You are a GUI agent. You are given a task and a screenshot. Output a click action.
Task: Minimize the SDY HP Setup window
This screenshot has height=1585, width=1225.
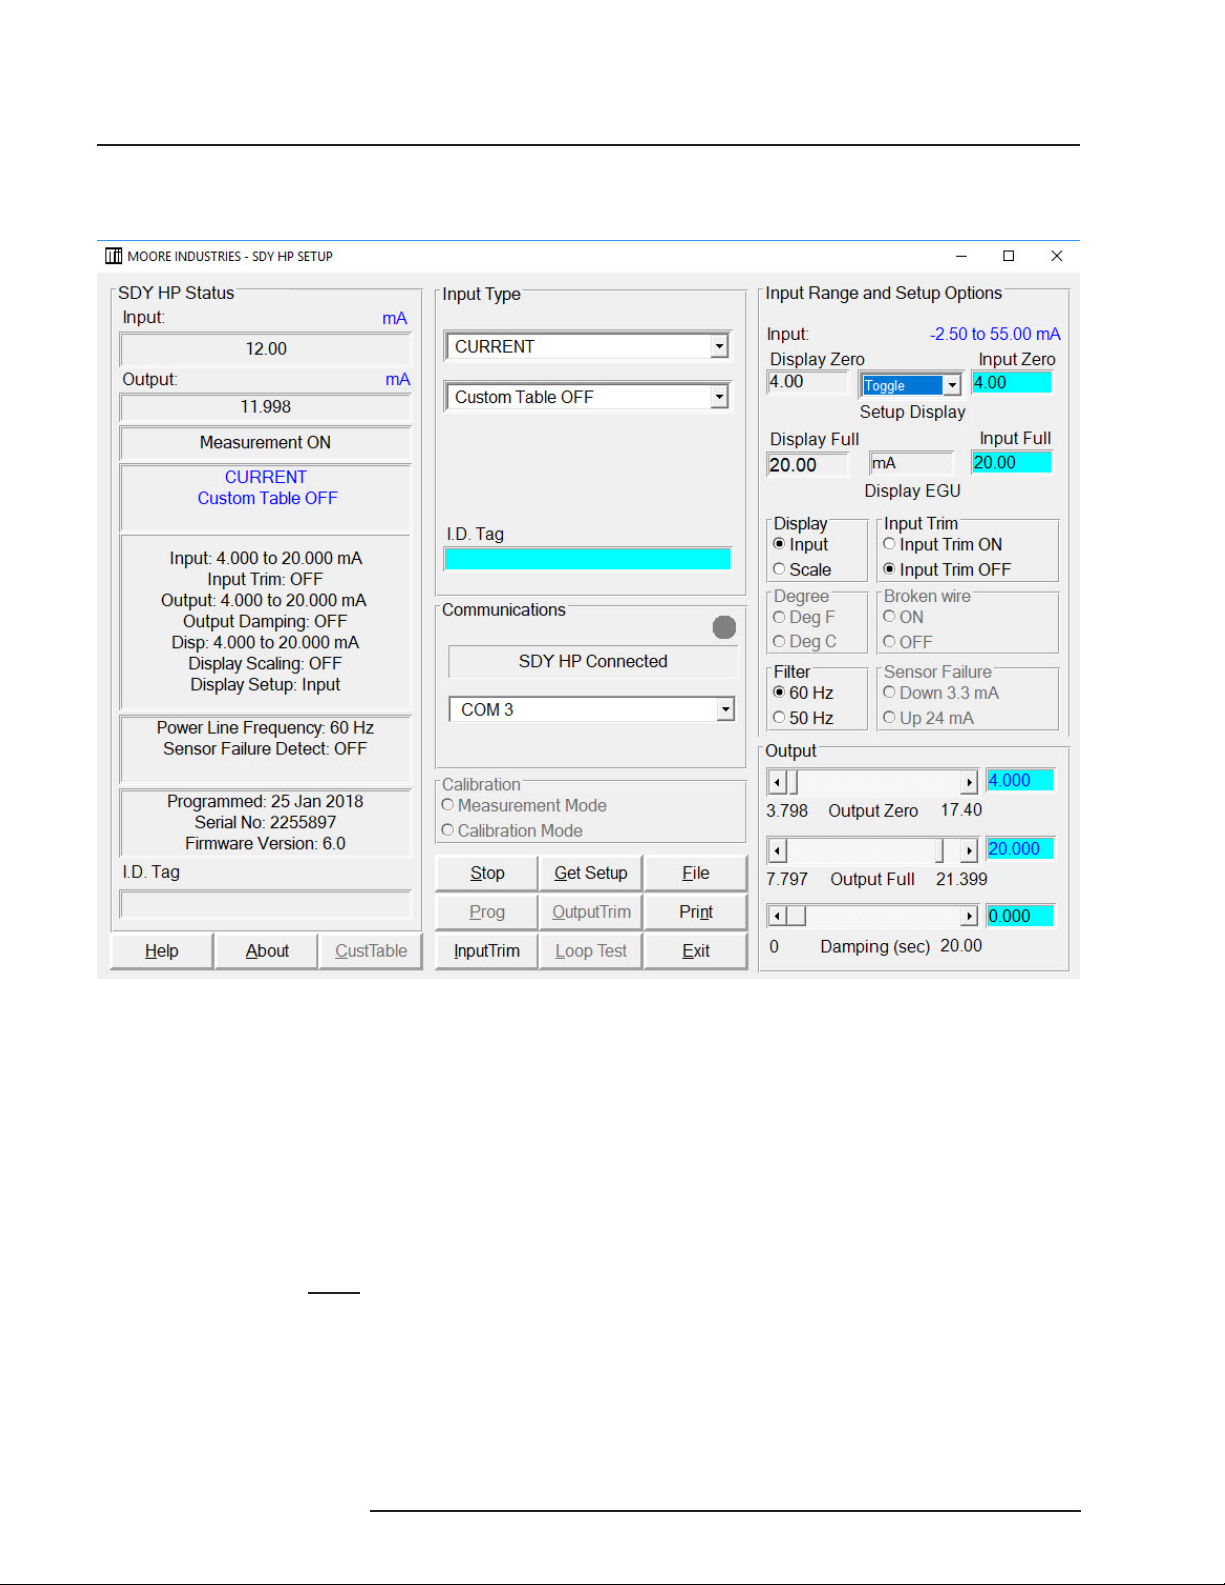[x=961, y=256]
